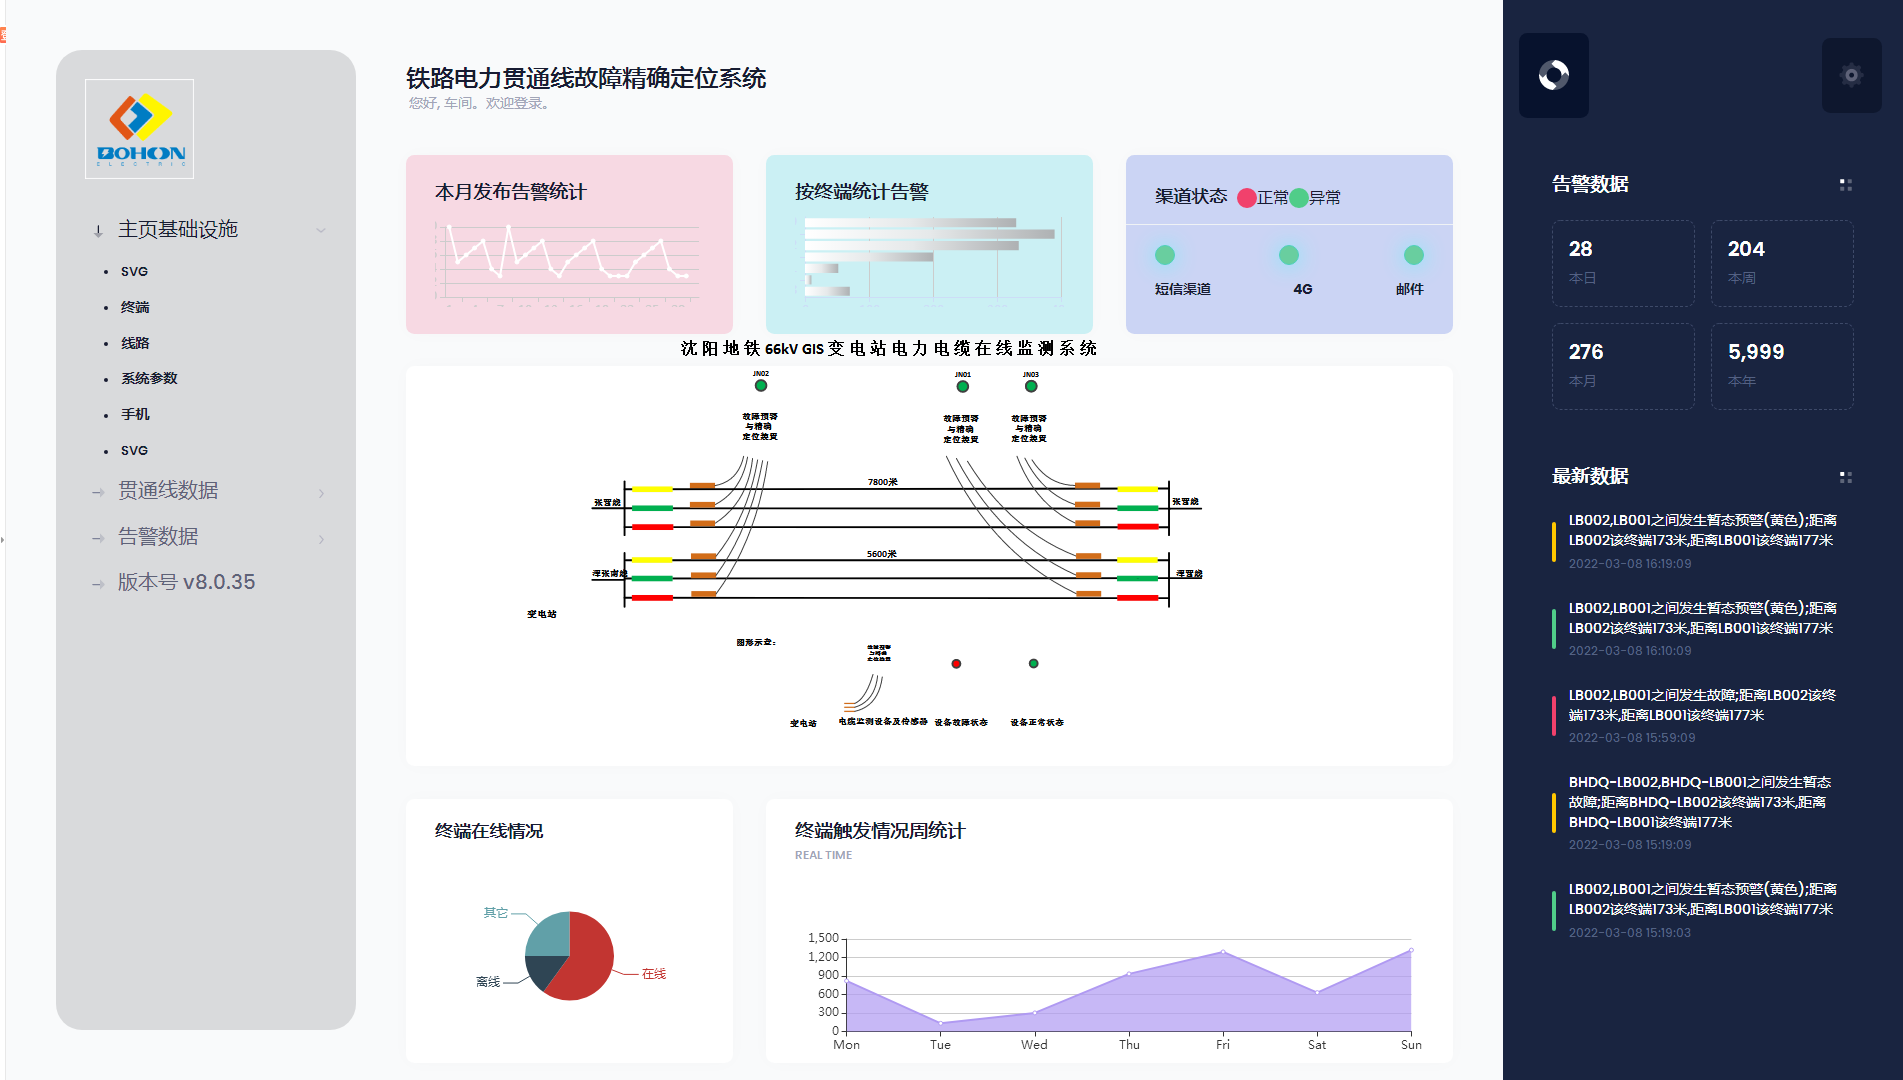
Task: Click the BOHON logo in the sidebar
Action: [x=139, y=128]
